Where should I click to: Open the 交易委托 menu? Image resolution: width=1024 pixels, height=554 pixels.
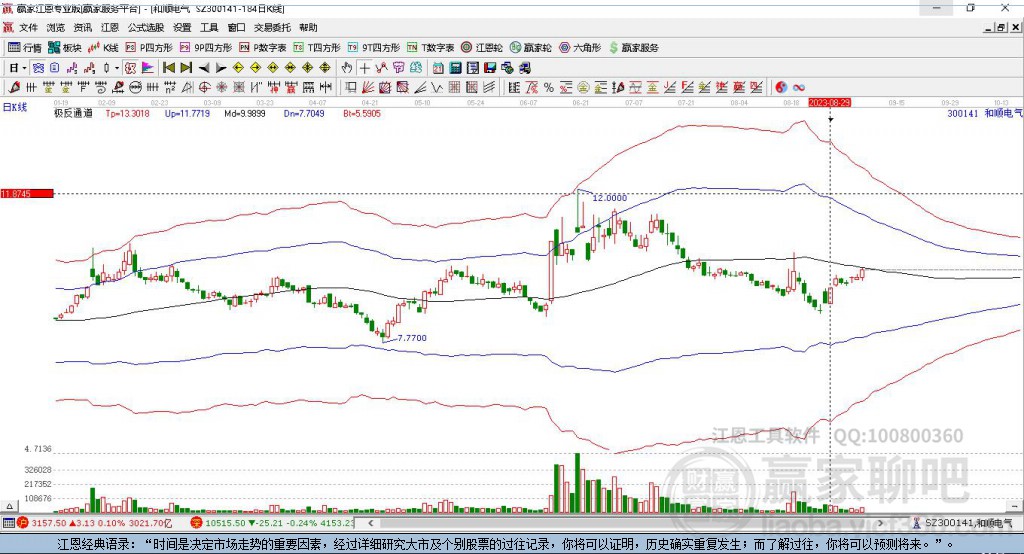[272, 27]
